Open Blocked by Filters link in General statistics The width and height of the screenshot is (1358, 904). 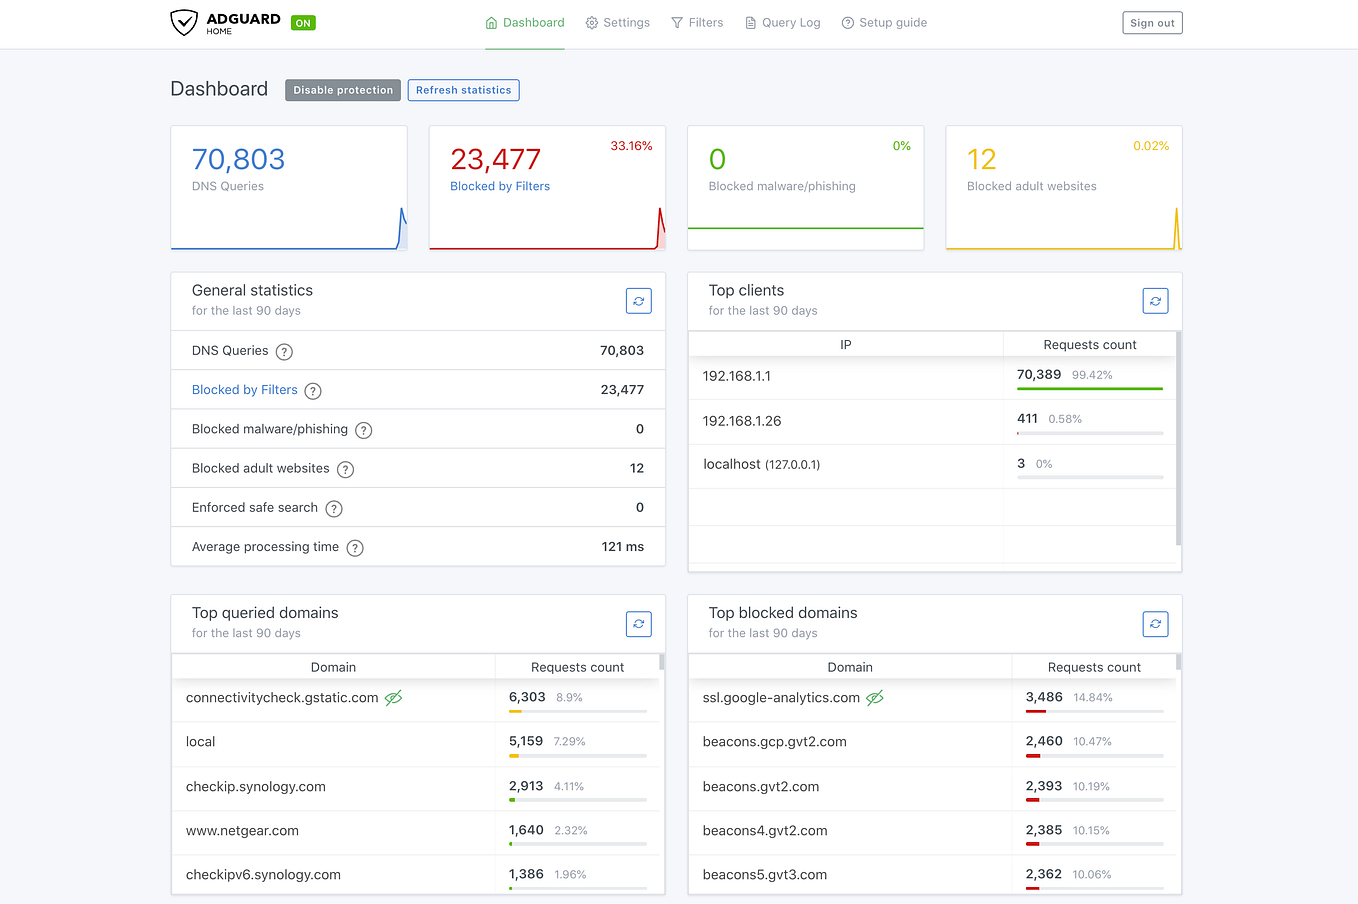click(245, 390)
